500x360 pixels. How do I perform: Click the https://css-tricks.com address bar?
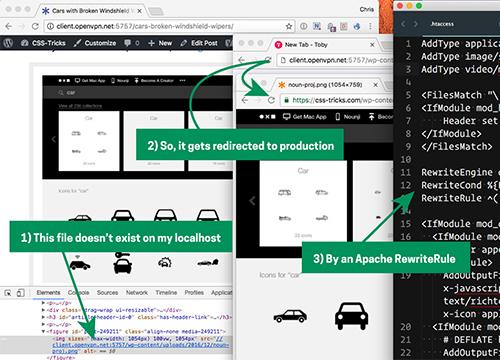337,100
